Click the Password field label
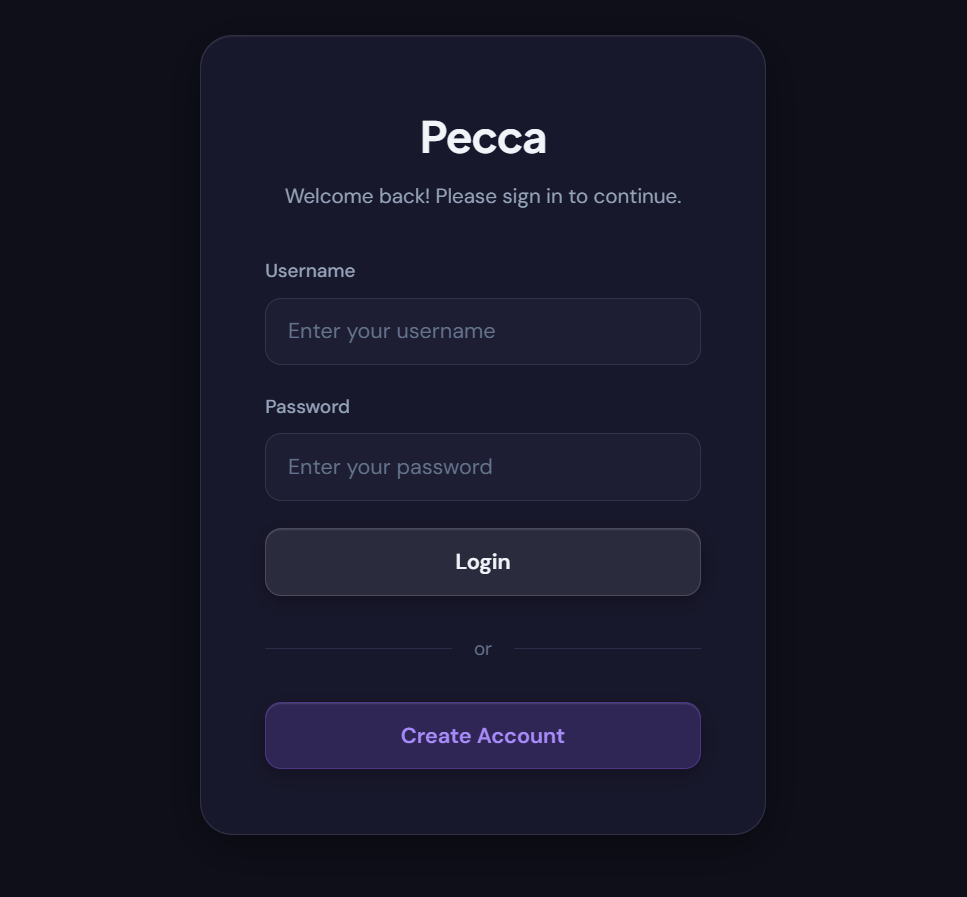967x897 pixels. point(307,406)
